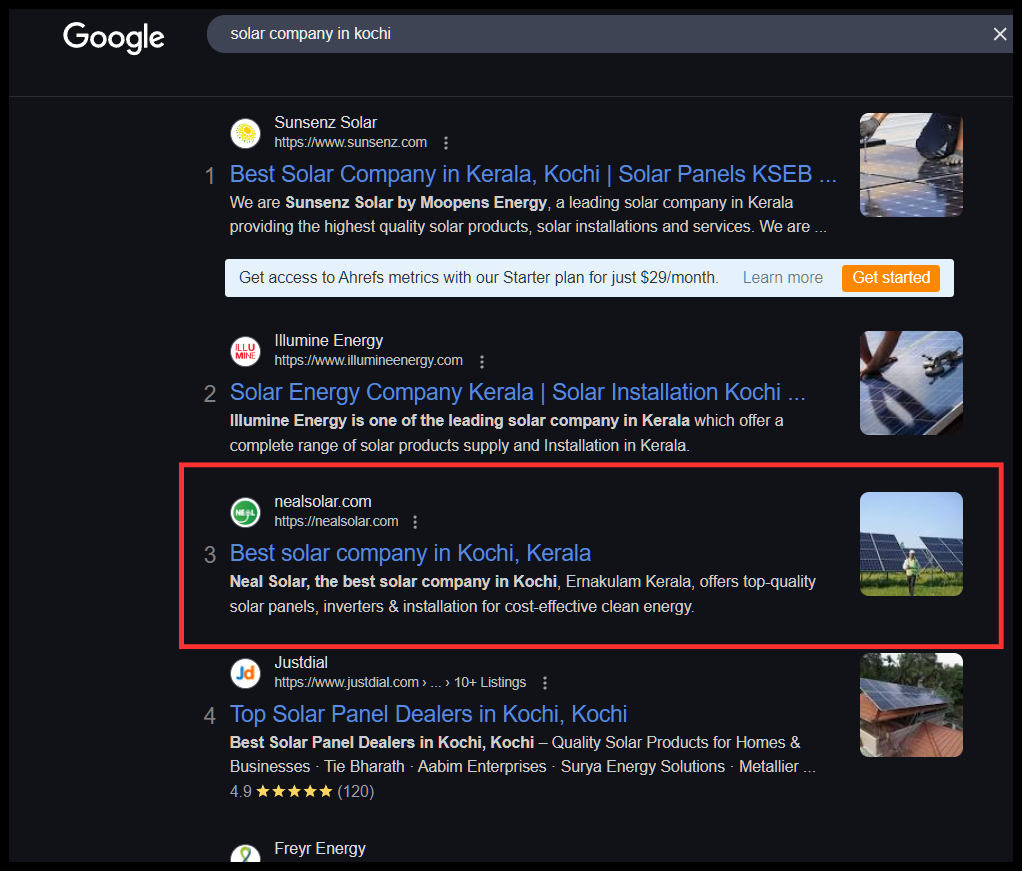Screen dimensions: 1022x871
Task: Open 'Top Solar Panel Dealers in Kochi' result
Action: 428,715
